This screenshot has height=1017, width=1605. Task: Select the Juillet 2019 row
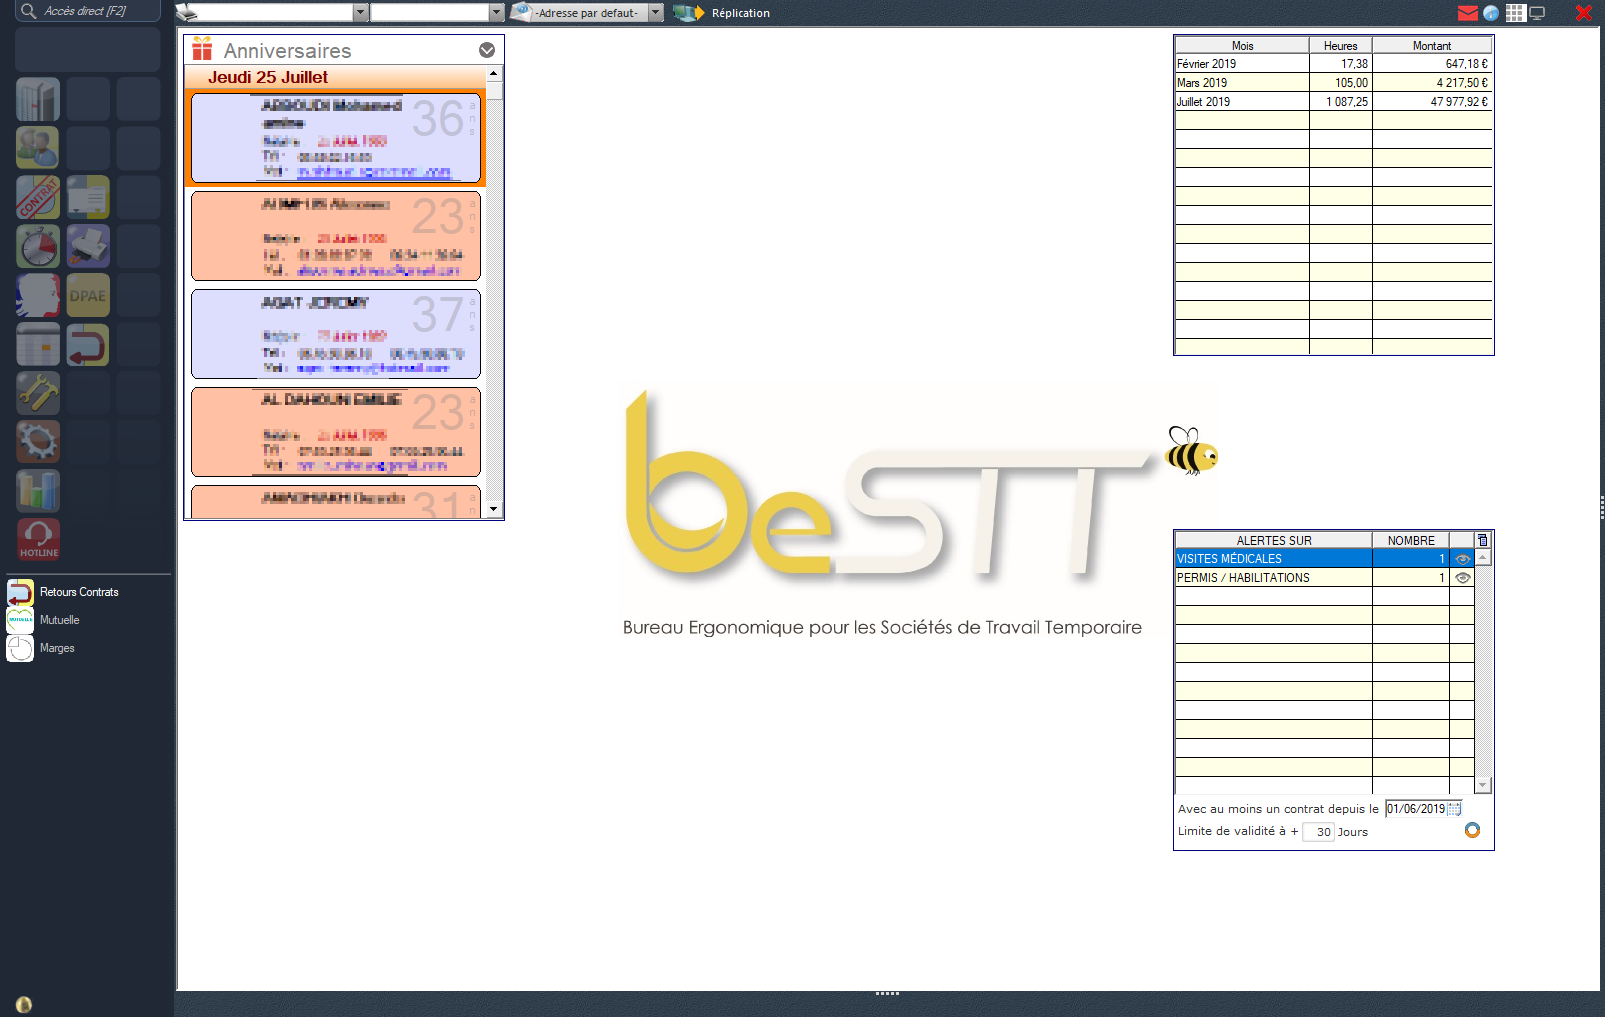point(1333,102)
